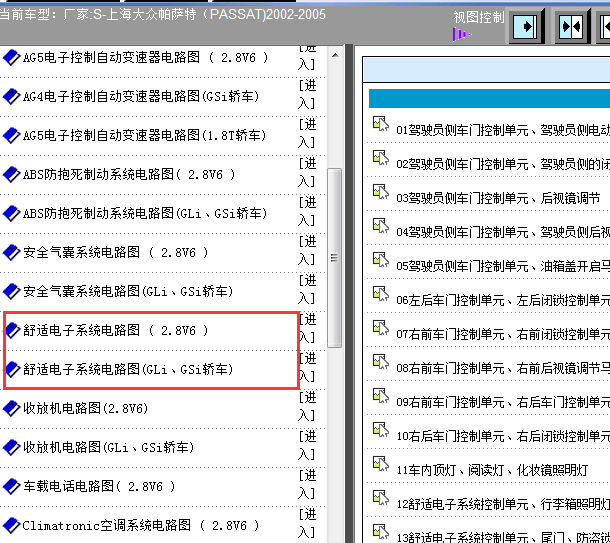This screenshot has height=543, width=610.
Task: Click [进入] link for 车载电话电路图(2.8V6)
Action: tap(307, 484)
